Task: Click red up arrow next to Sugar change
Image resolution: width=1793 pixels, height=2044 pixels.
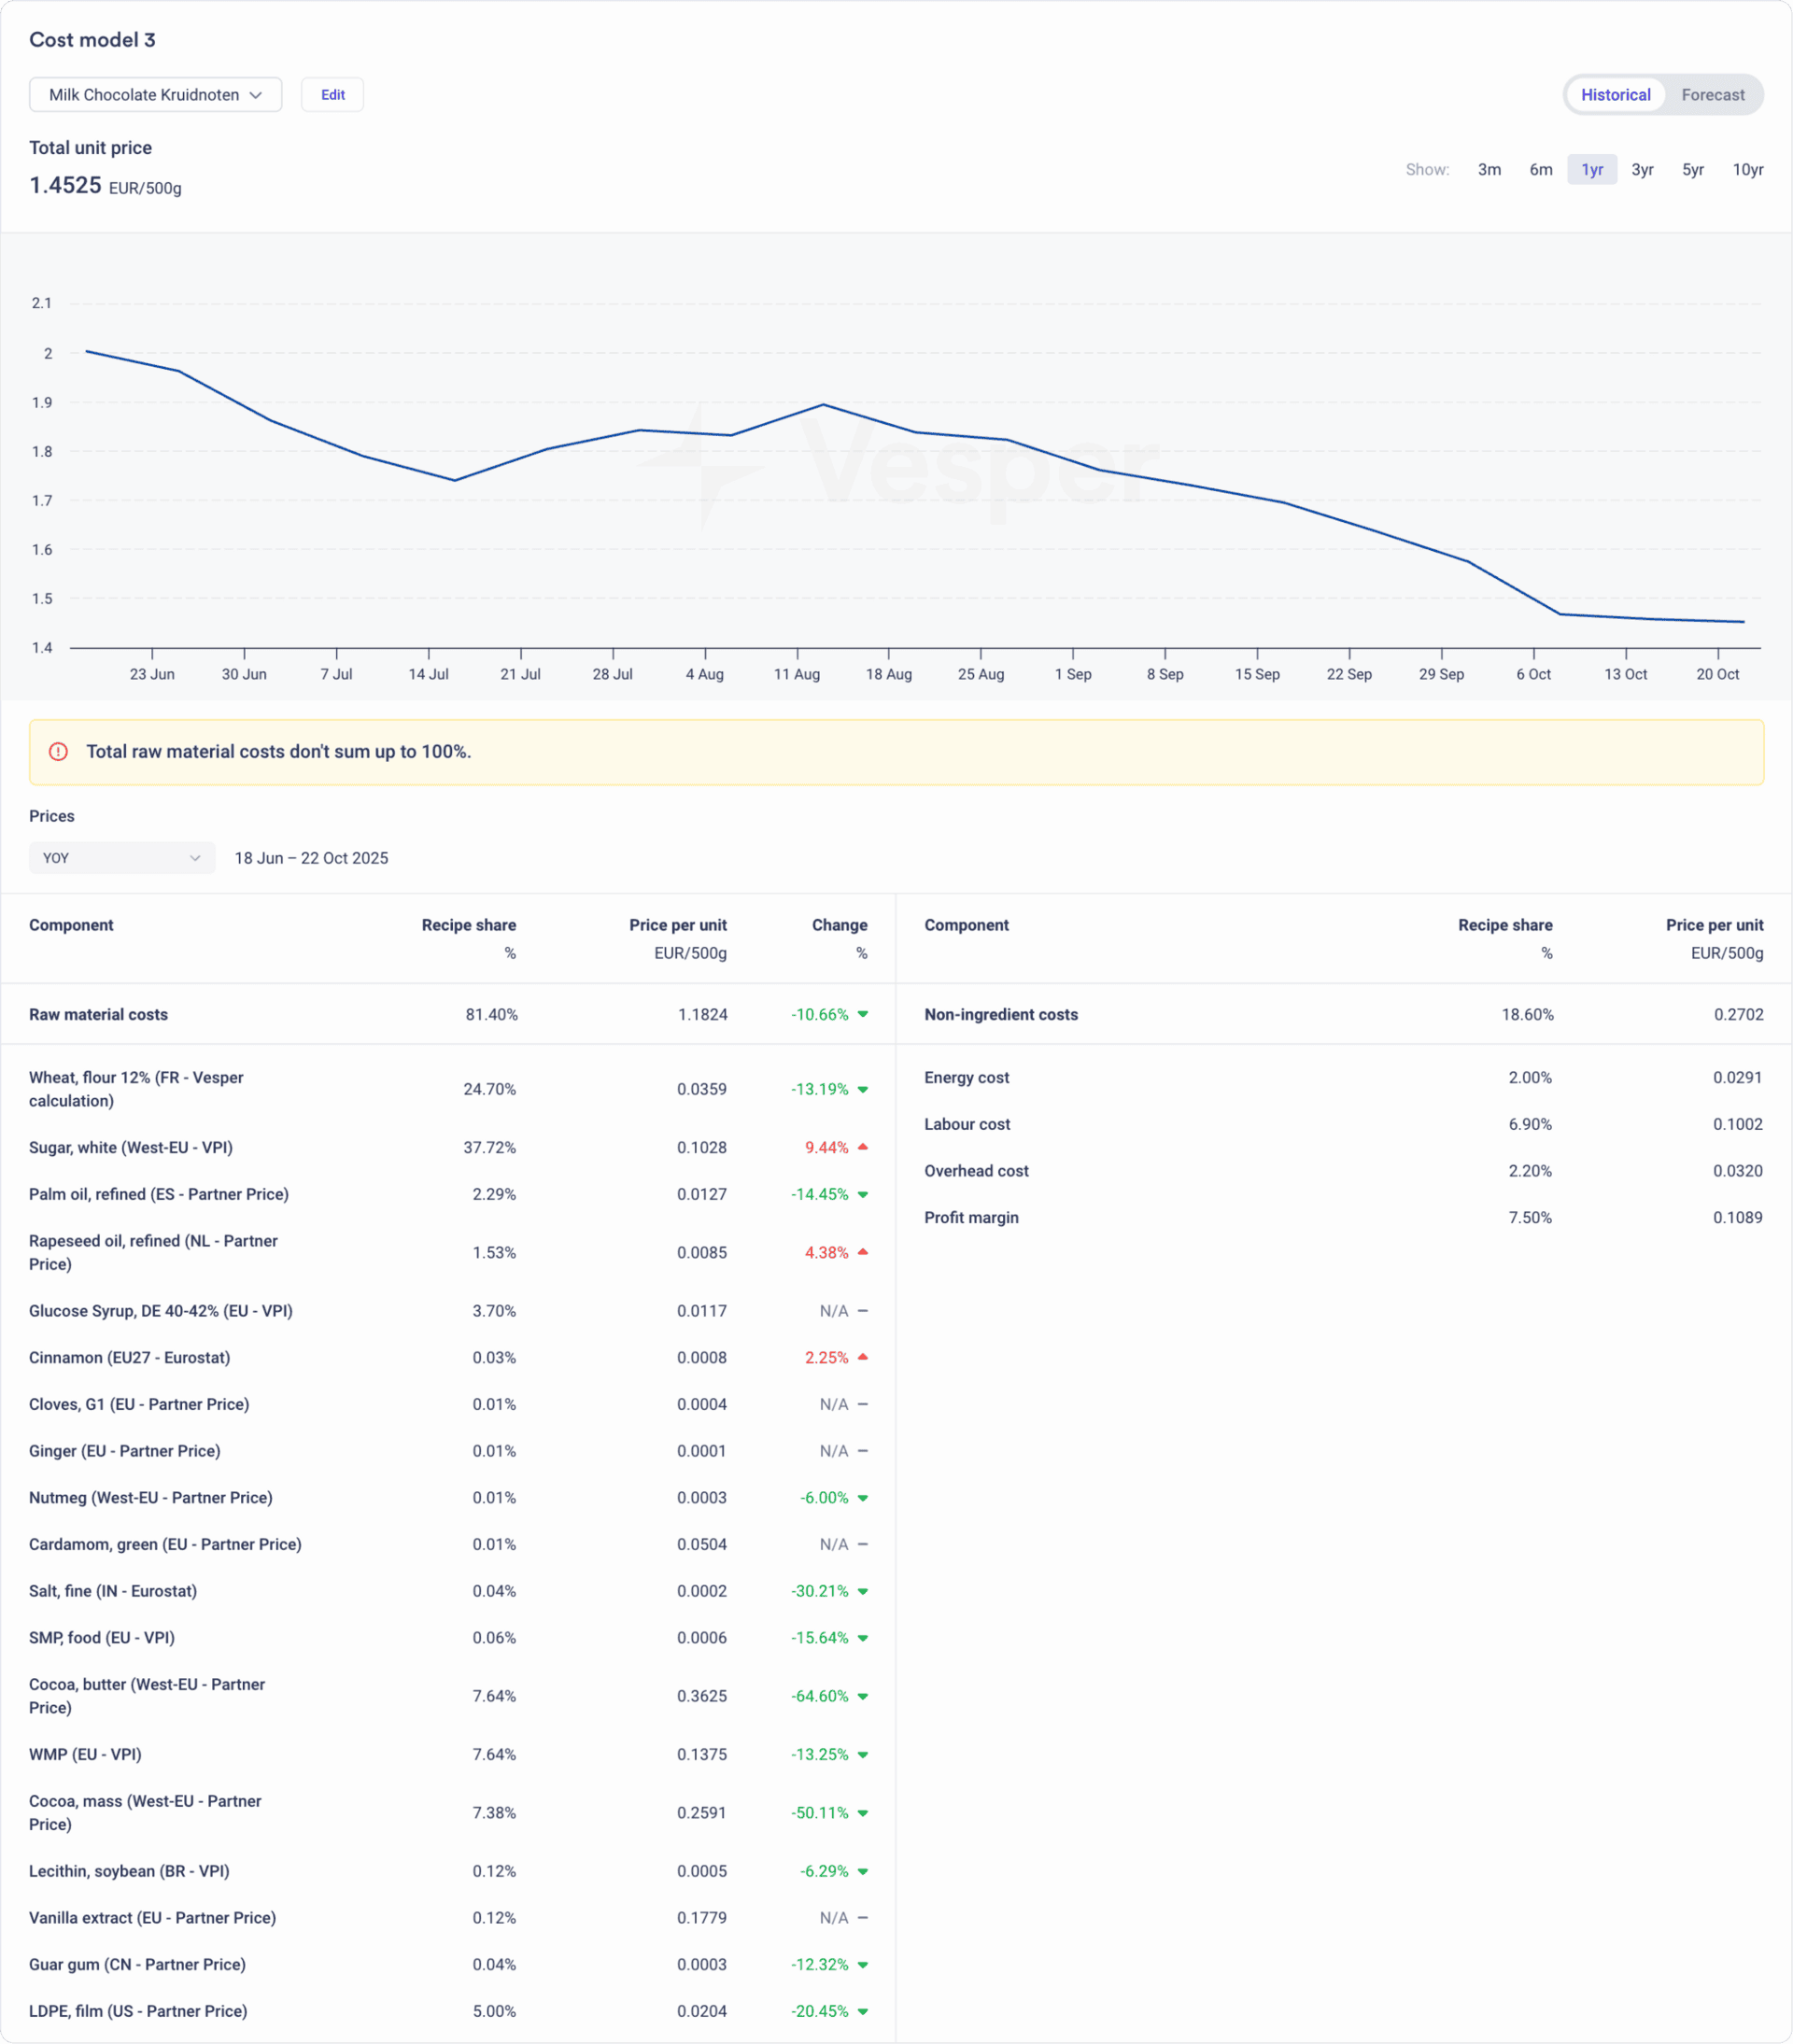Action: [863, 1147]
